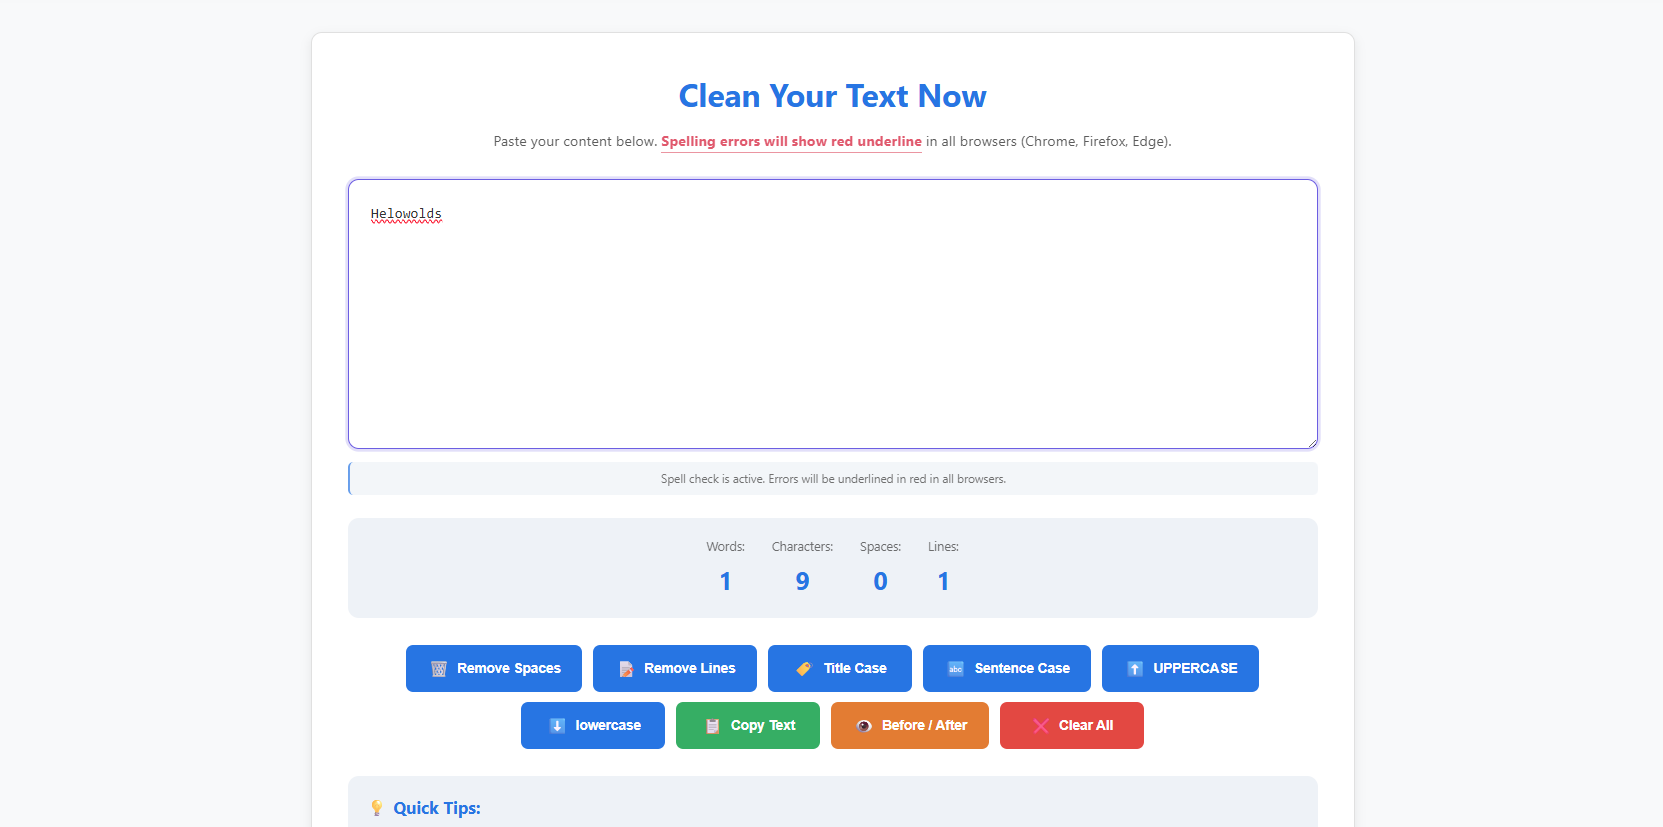The image size is (1663, 827).
Task: Click the abc icon on Sentence Case
Action: (955, 669)
